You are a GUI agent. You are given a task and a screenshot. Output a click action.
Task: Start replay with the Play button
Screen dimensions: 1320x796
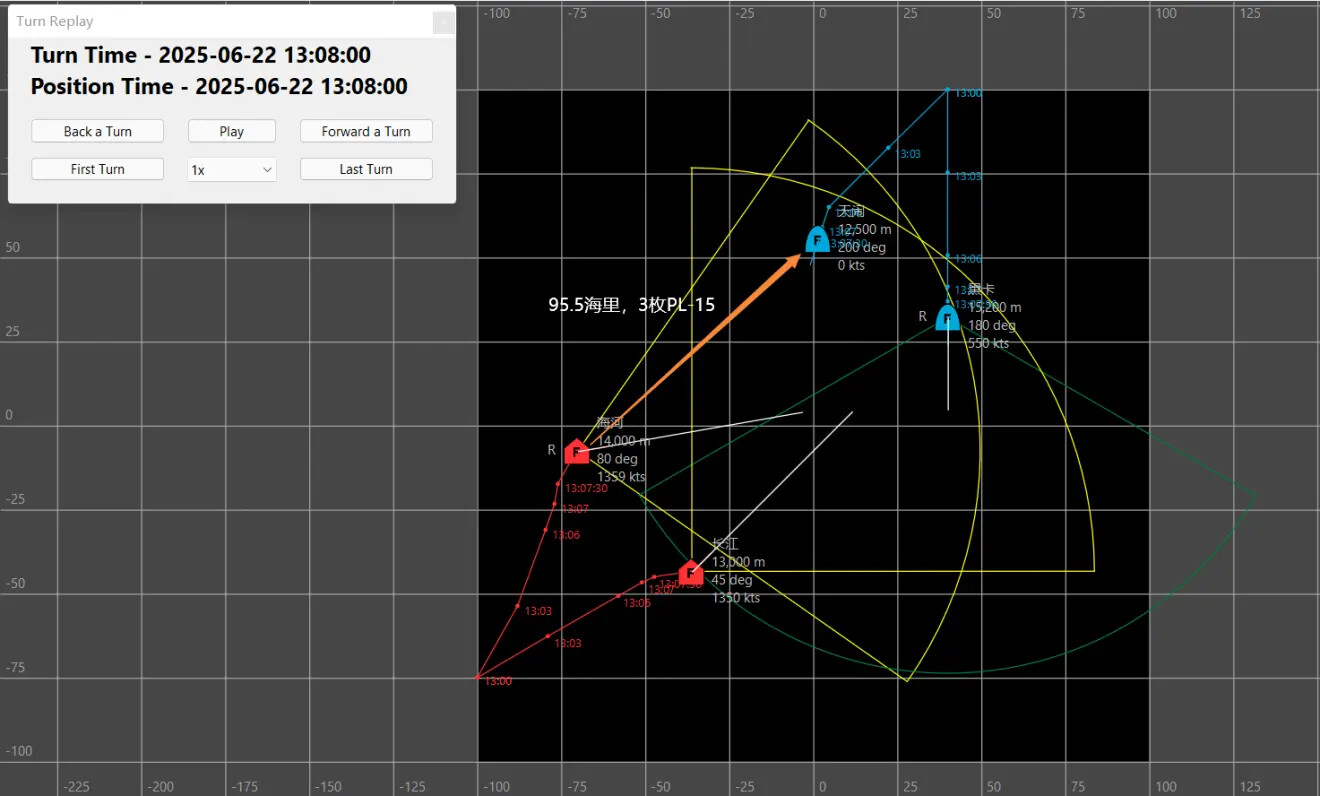tap(232, 131)
